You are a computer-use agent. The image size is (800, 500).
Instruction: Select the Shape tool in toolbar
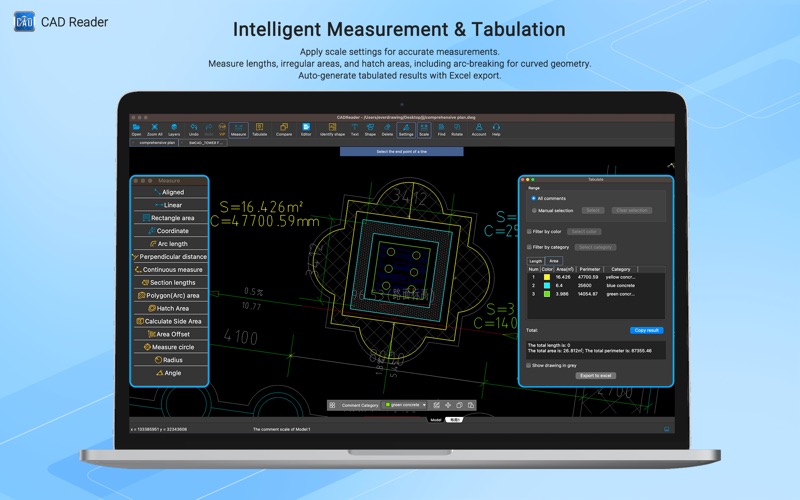point(370,130)
